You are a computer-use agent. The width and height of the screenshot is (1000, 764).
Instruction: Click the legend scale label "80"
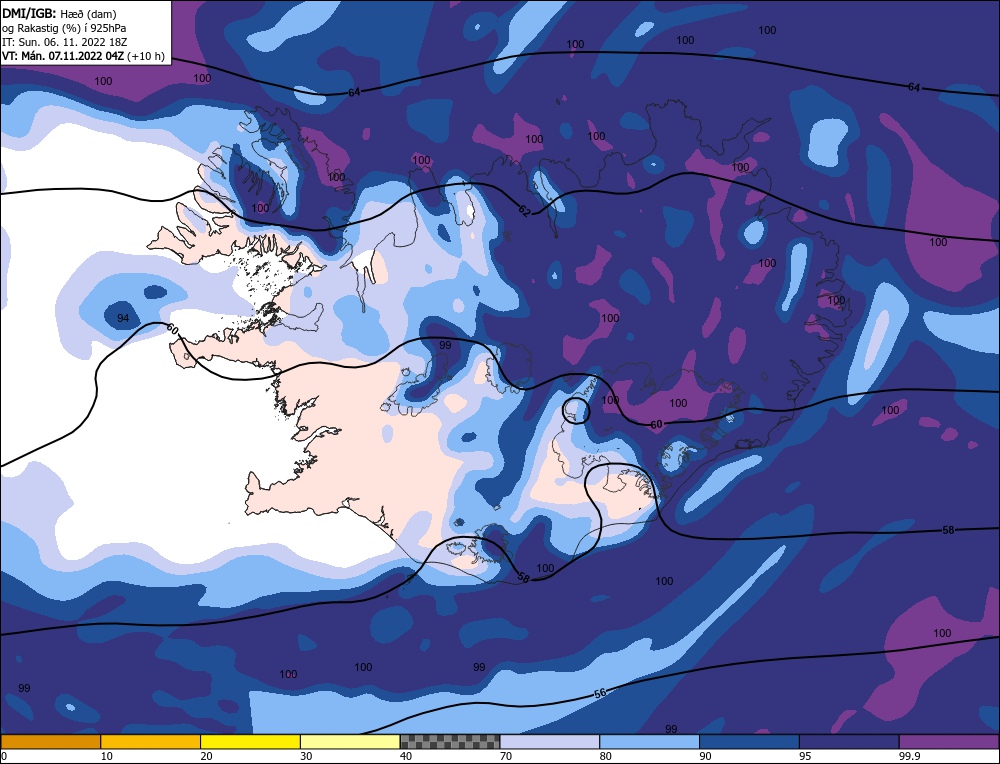[605, 756]
